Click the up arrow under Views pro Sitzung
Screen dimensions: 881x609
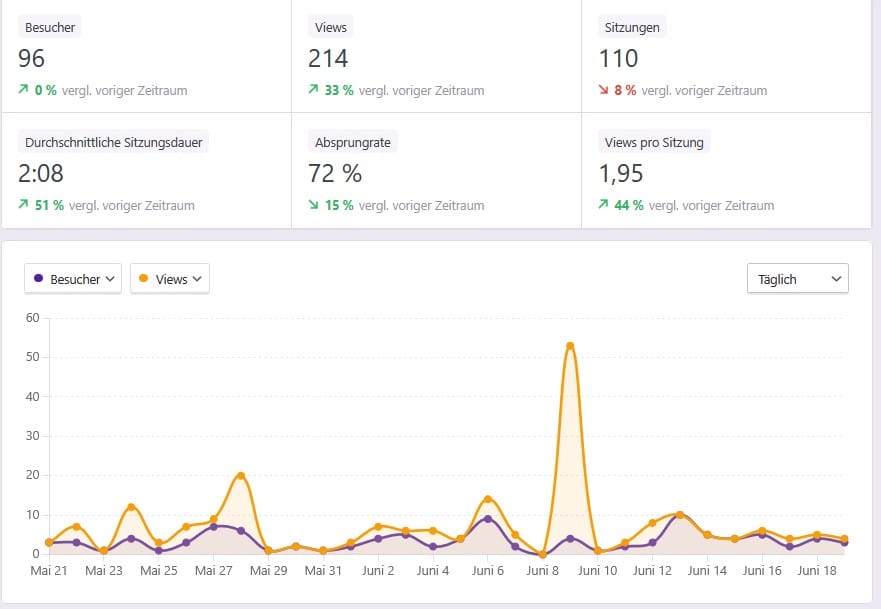603,205
